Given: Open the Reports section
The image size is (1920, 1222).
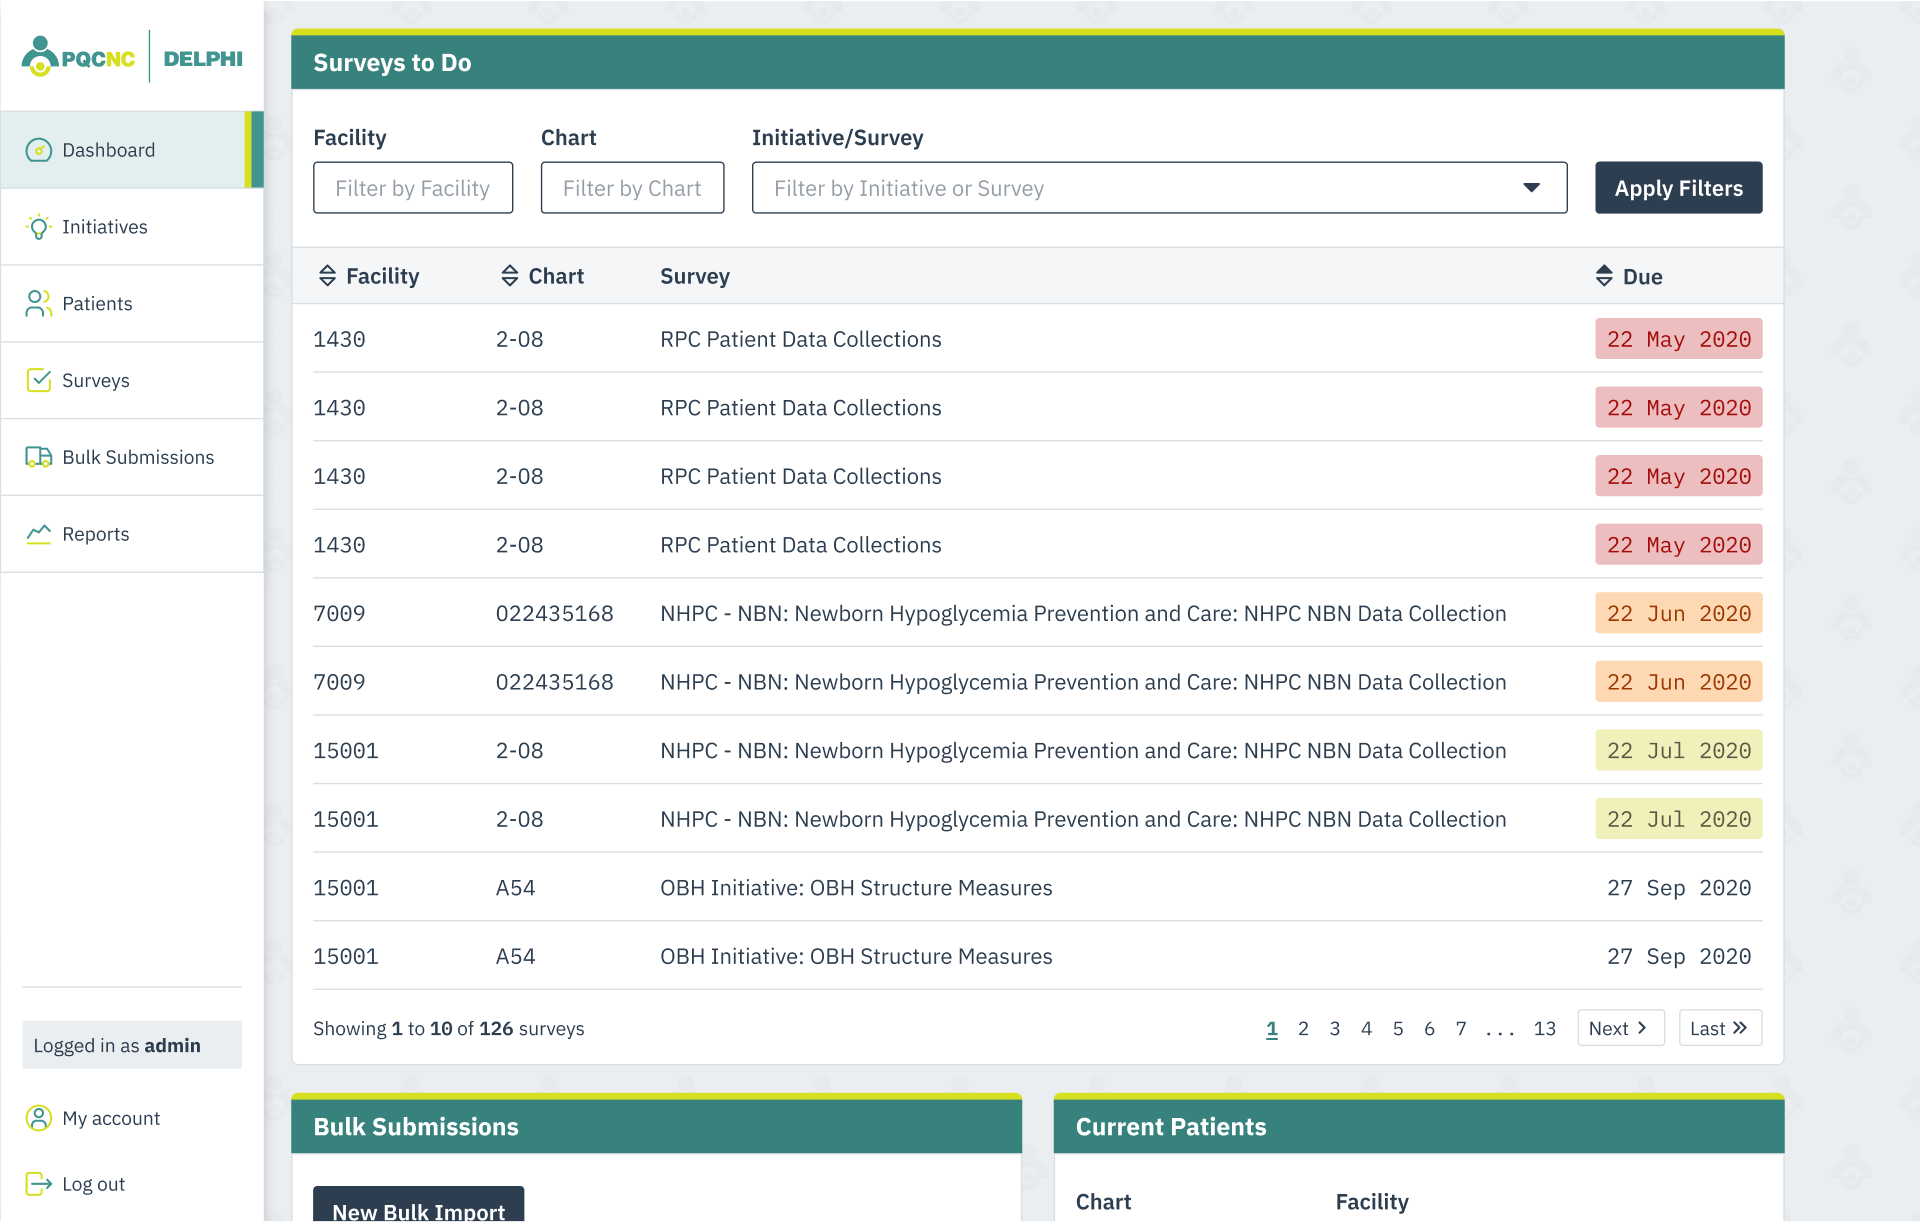Looking at the screenshot, I should [132, 534].
